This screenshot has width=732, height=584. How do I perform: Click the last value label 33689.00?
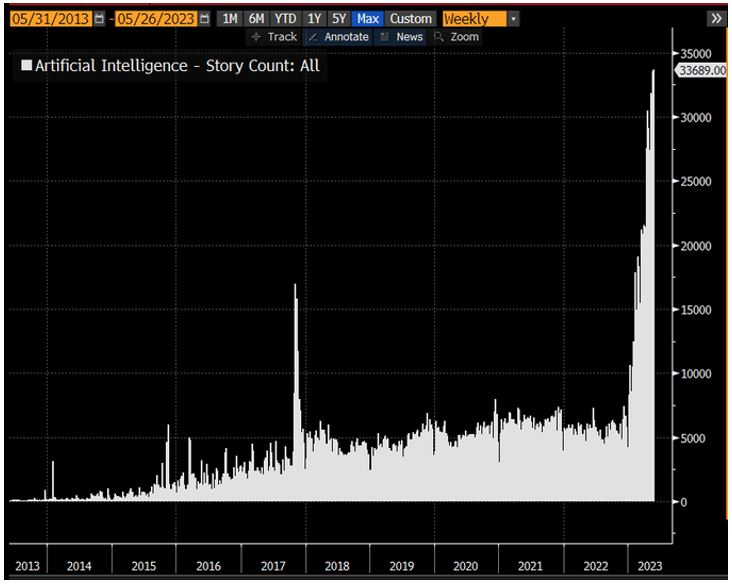[x=702, y=70]
